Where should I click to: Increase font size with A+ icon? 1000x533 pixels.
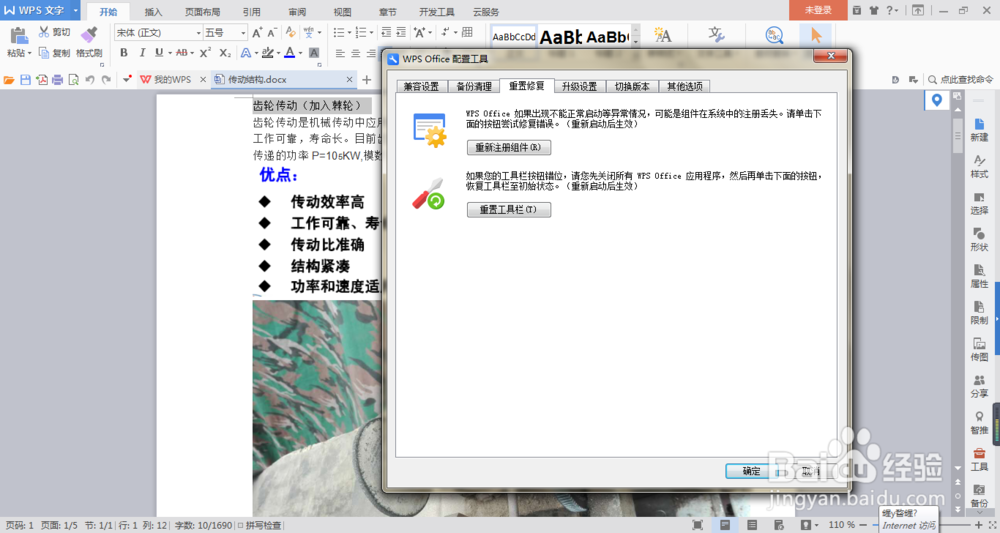[x=257, y=33]
